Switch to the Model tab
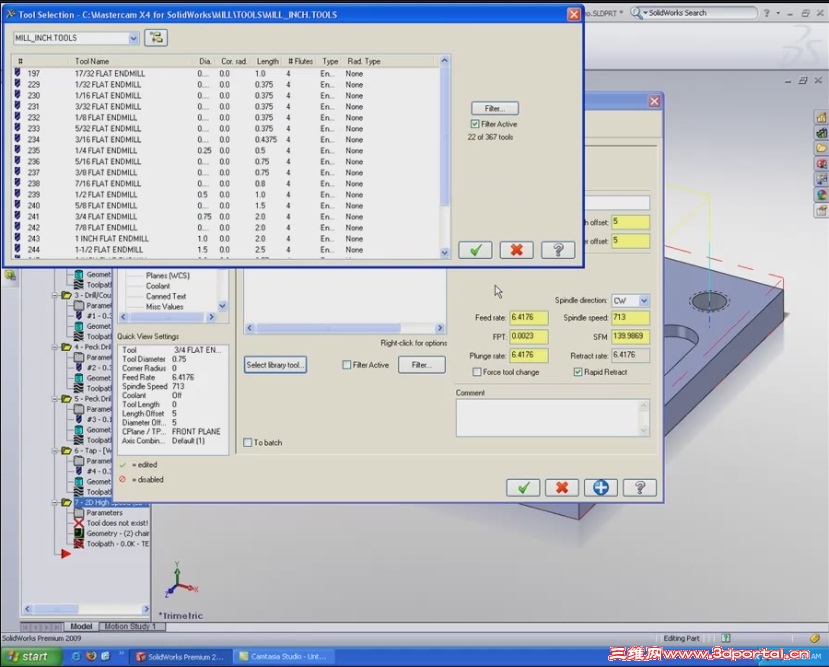The width and height of the screenshot is (829, 667). 81,626
